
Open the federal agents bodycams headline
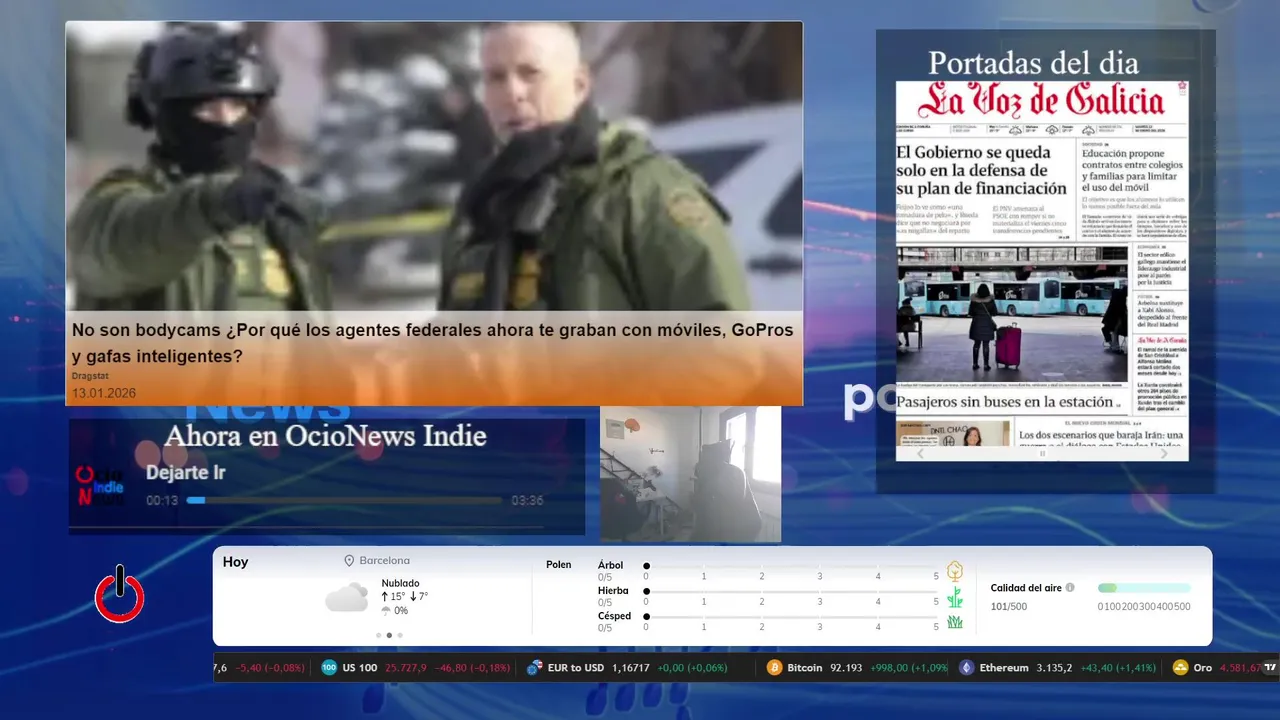click(433, 343)
